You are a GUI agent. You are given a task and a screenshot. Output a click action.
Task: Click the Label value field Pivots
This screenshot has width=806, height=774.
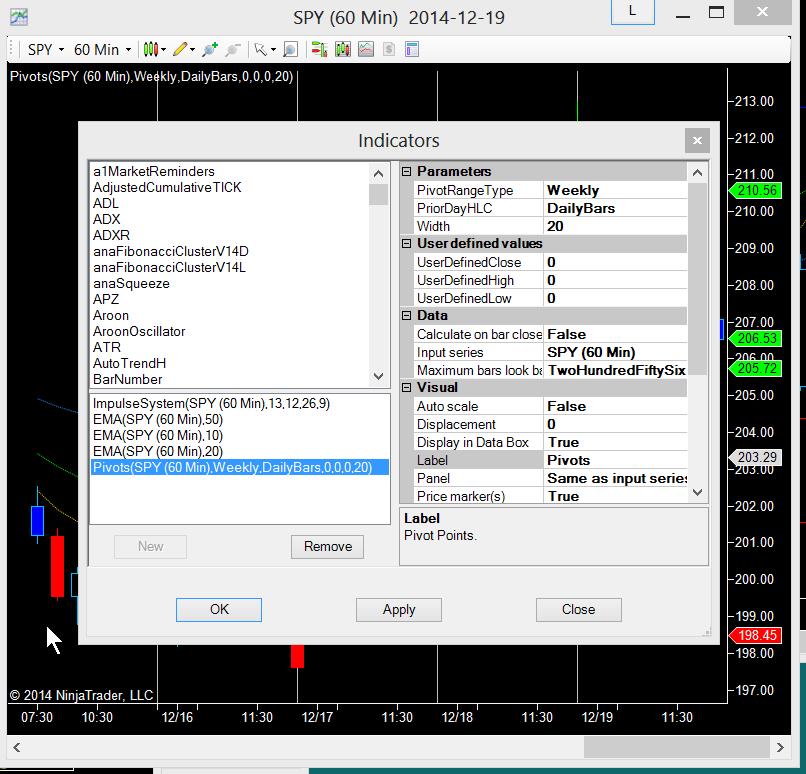615,460
